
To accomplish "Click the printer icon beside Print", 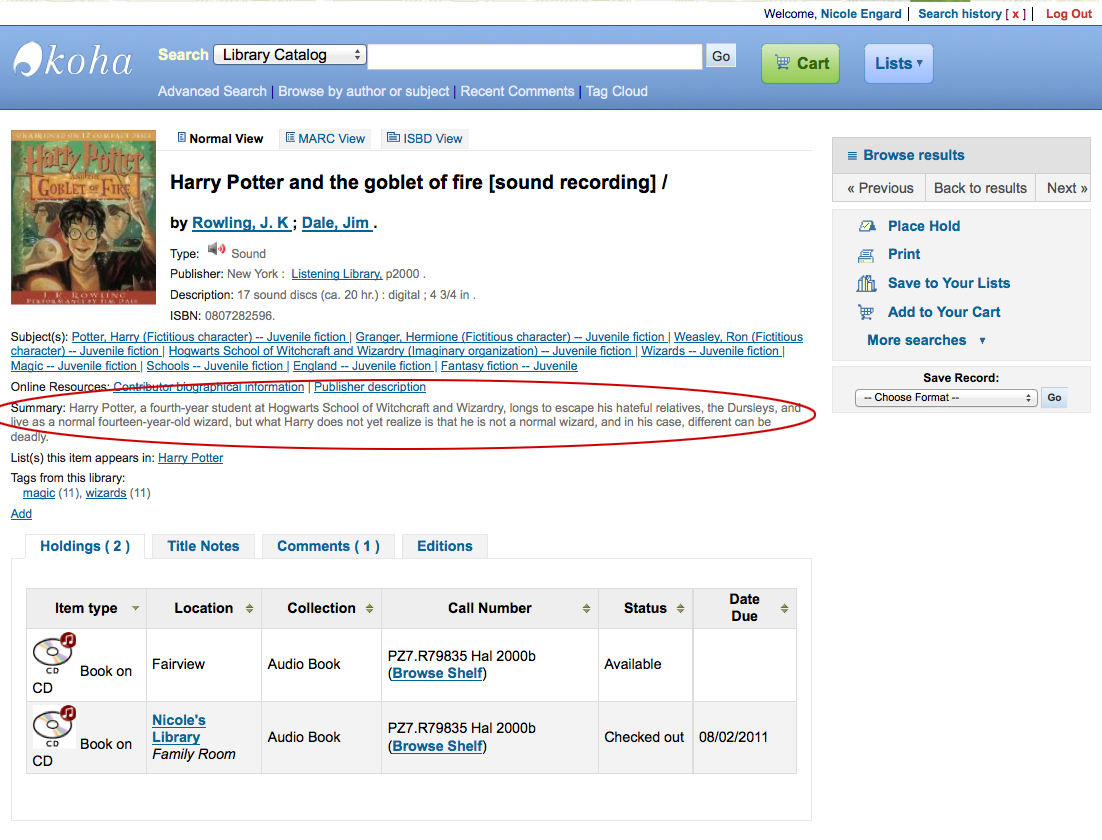I will [x=866, y=255].
